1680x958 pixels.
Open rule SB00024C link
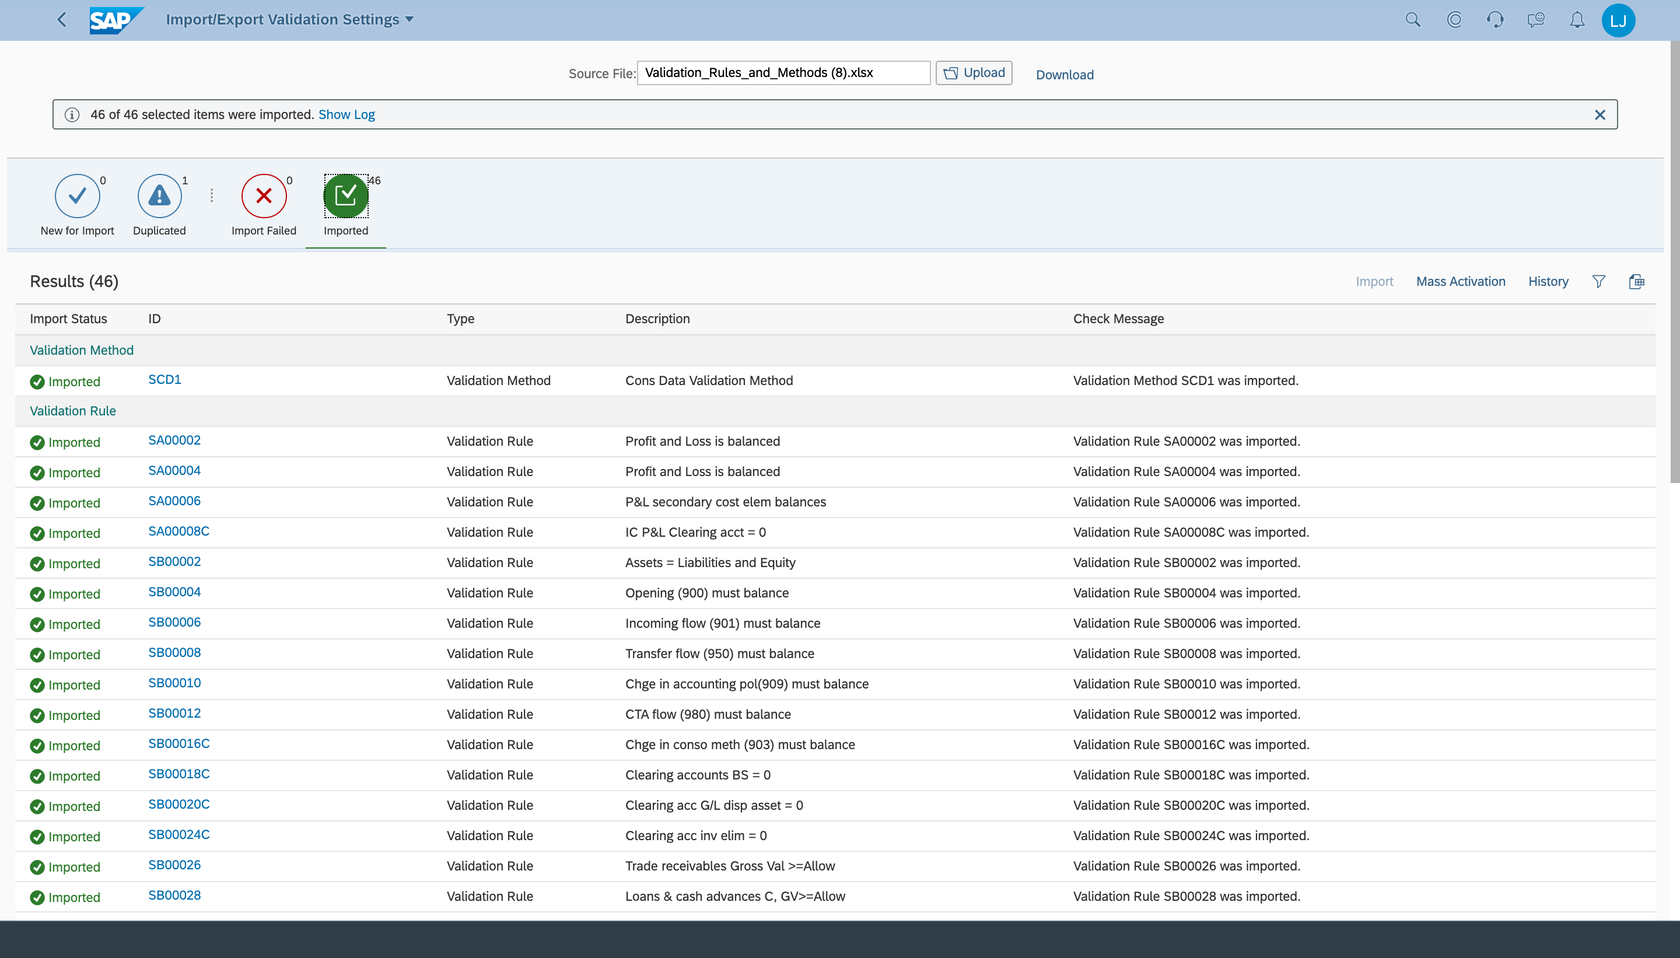tap(179, 835)
